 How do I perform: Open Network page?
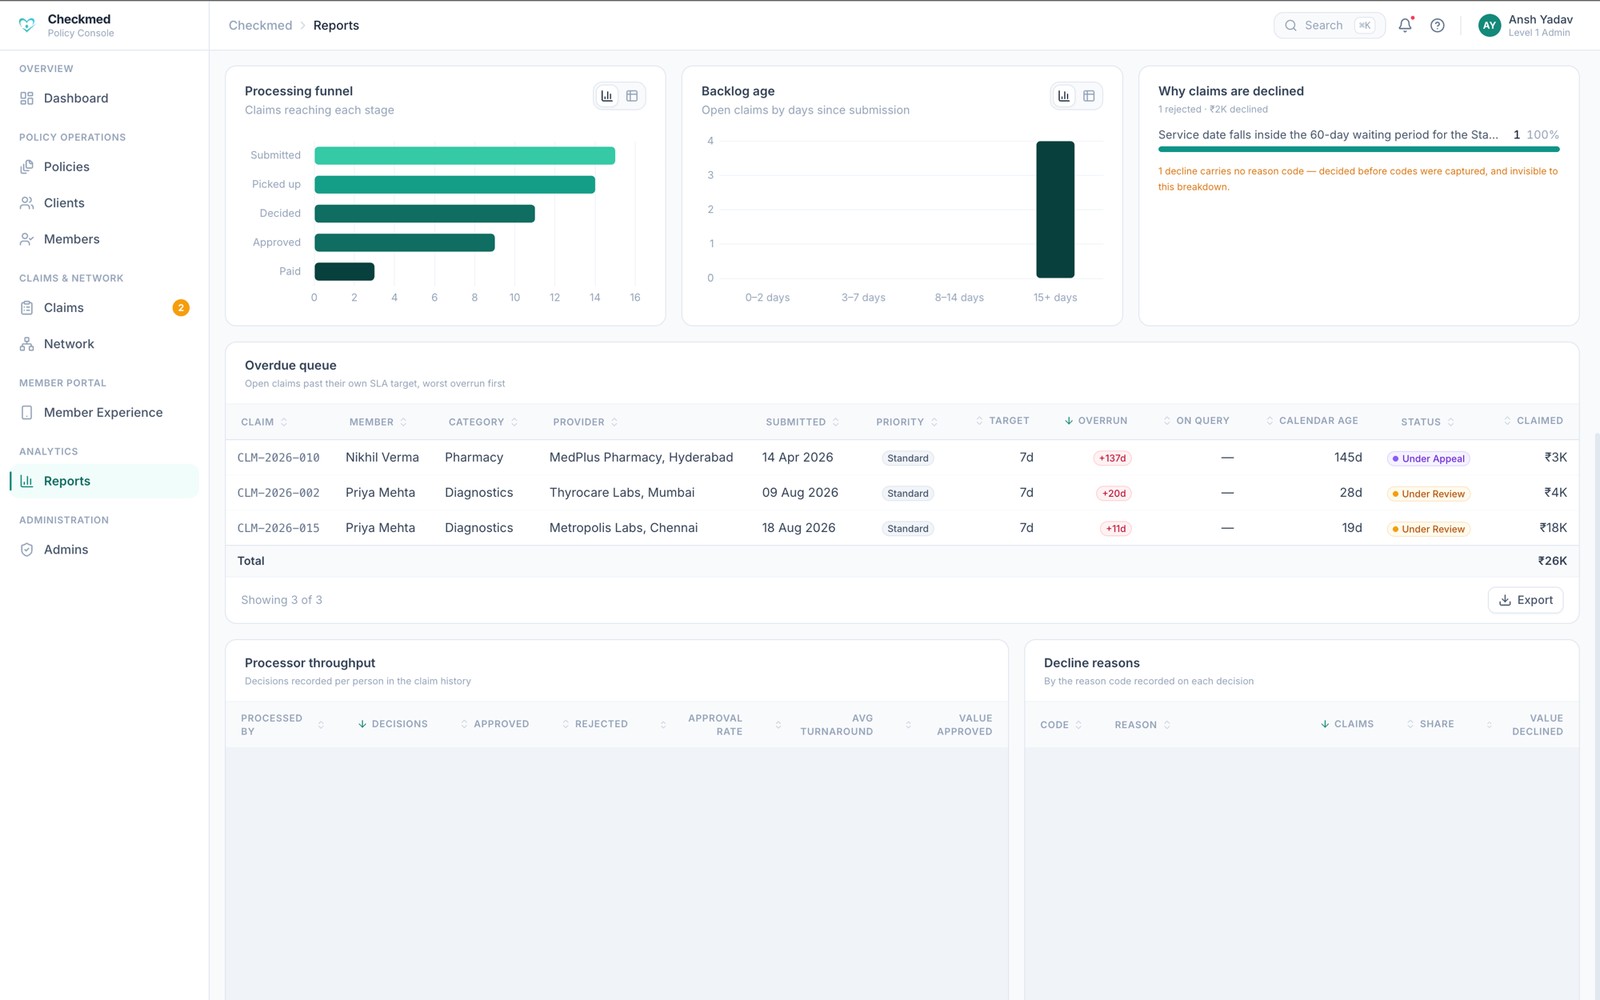tap(104, 344)
